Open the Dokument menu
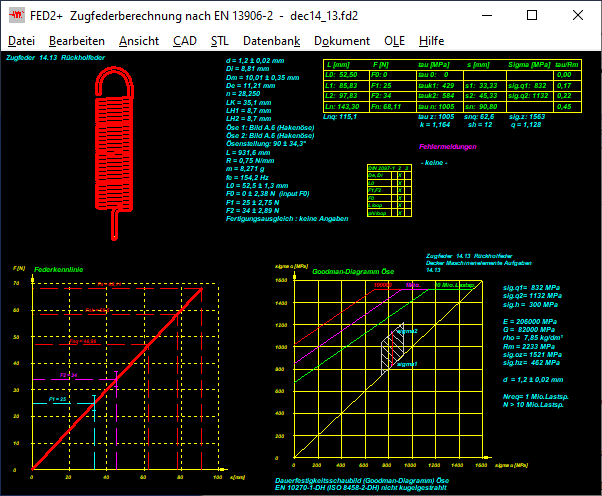Image resolution: width=602 pixels, height=496 pixels. point(341,41)
